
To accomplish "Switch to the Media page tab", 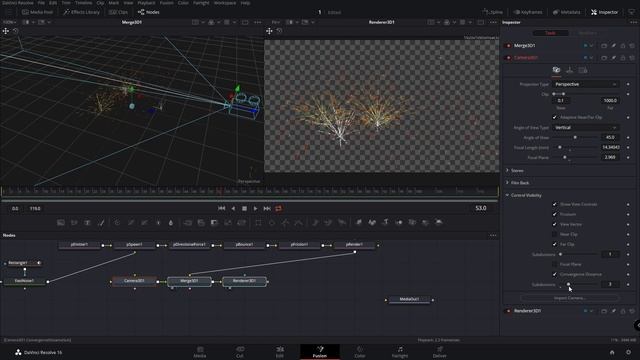I will pyautogui.click(x=200, y=352).
